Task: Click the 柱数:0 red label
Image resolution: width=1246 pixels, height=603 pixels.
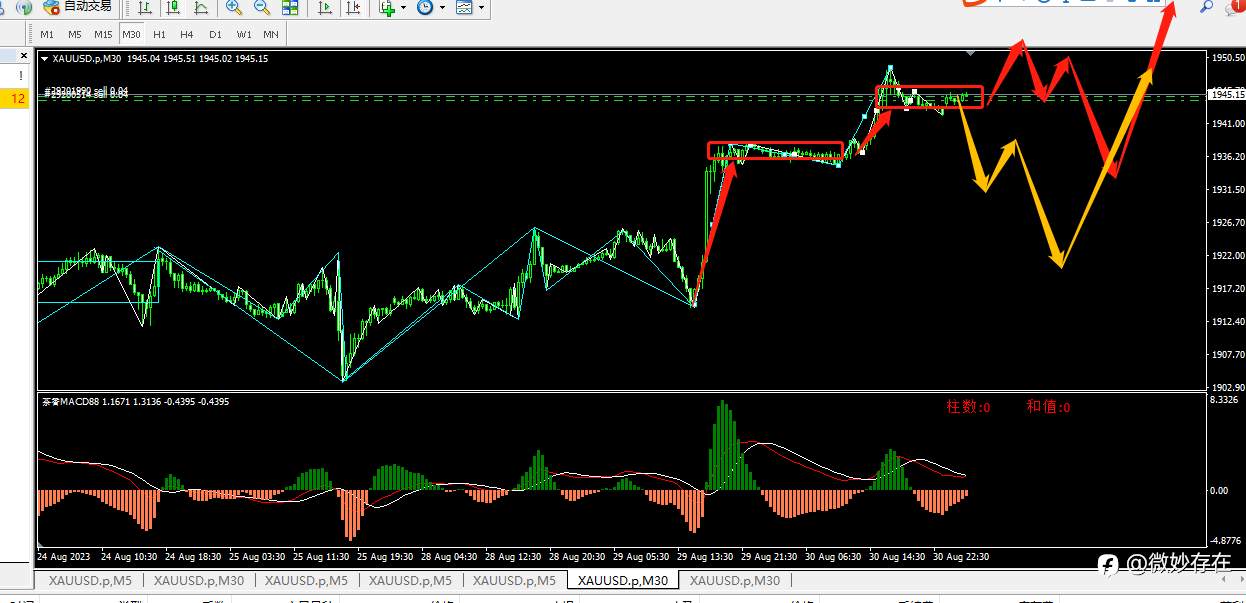Action: [x=968, y=407]
